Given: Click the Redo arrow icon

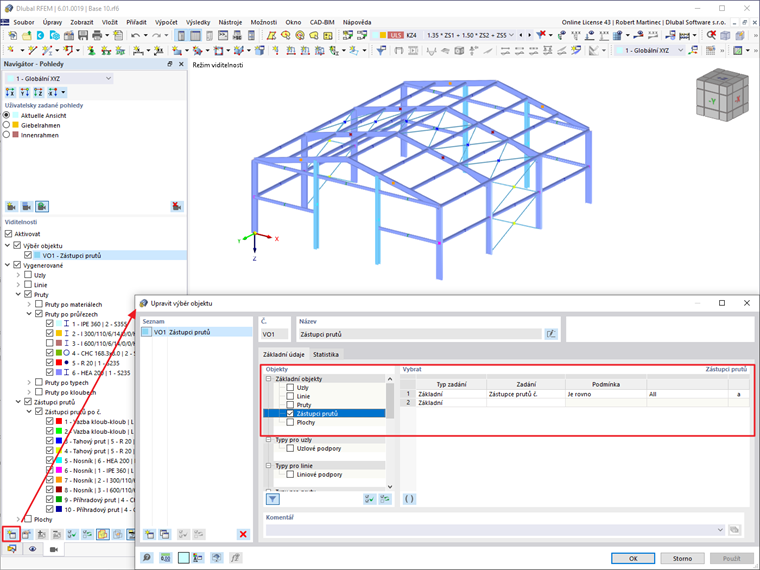Looking at the screenshot, I should [x=156, y=35].
